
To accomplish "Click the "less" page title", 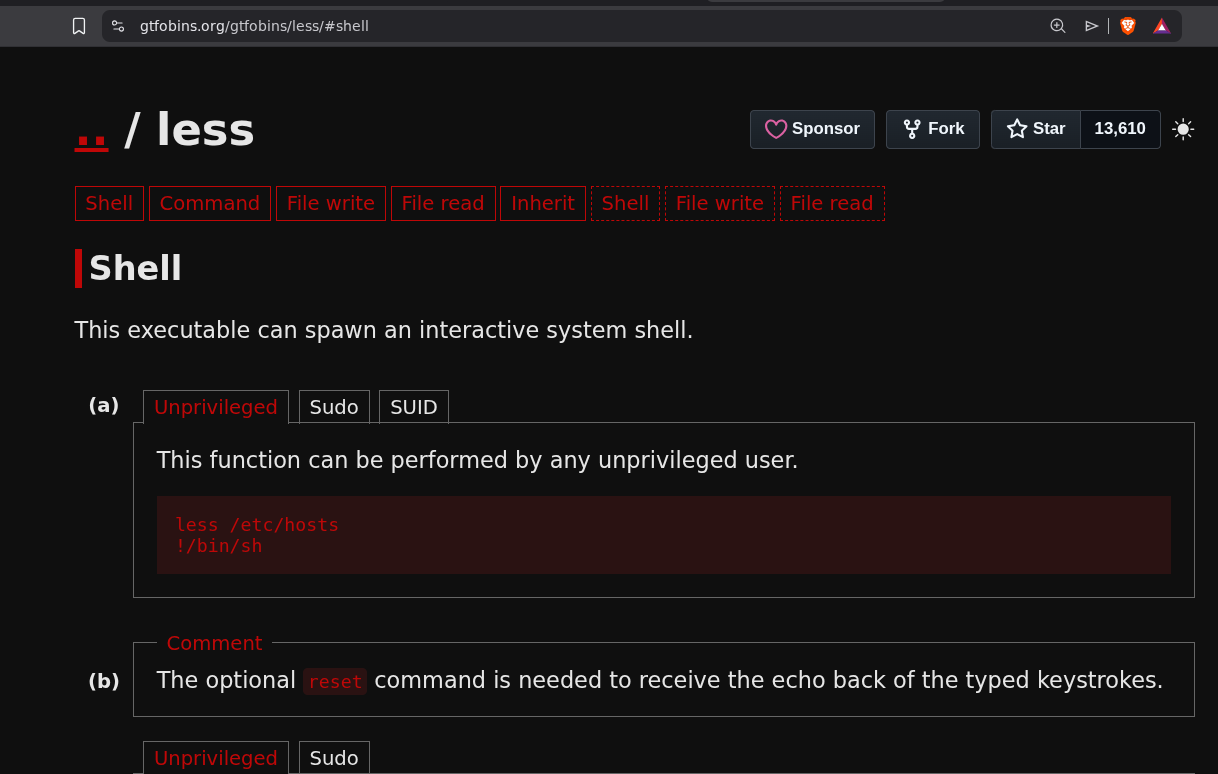I will tap(205, 130).
